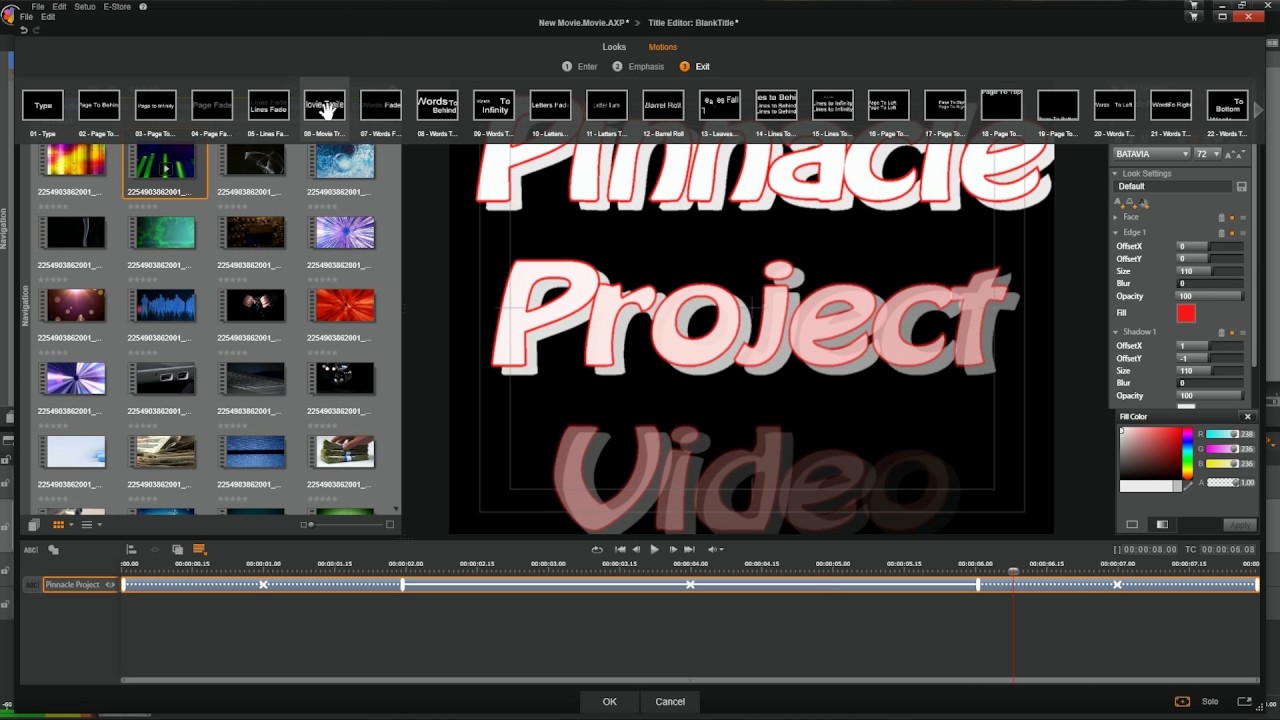Click the rainbow hue strip in Fill Color

1188,453
